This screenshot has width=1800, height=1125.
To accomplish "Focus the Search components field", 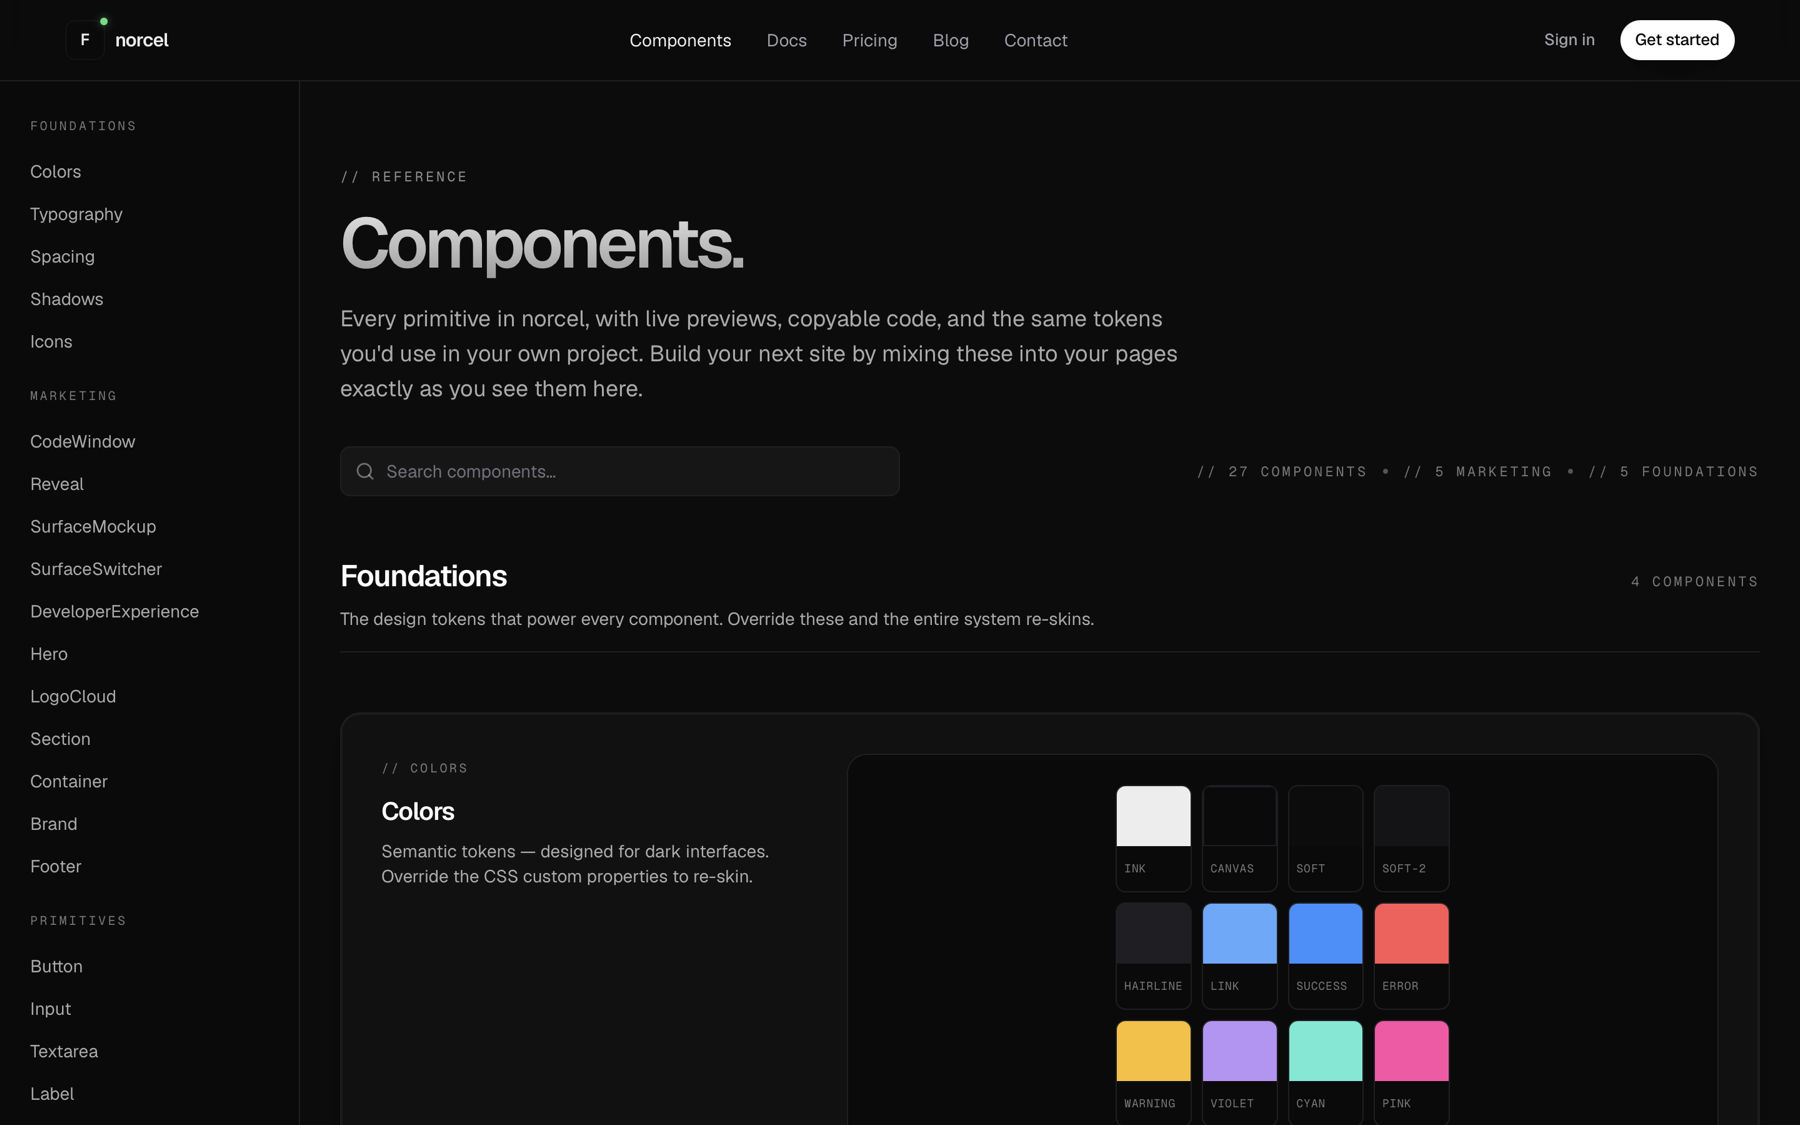I will click(x=619, y=471).
